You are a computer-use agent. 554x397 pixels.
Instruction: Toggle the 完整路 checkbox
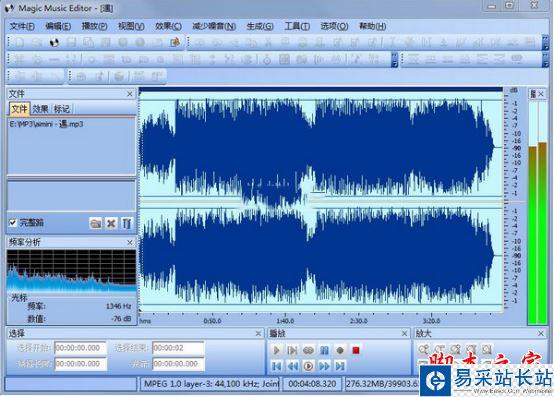click(13, 223)
